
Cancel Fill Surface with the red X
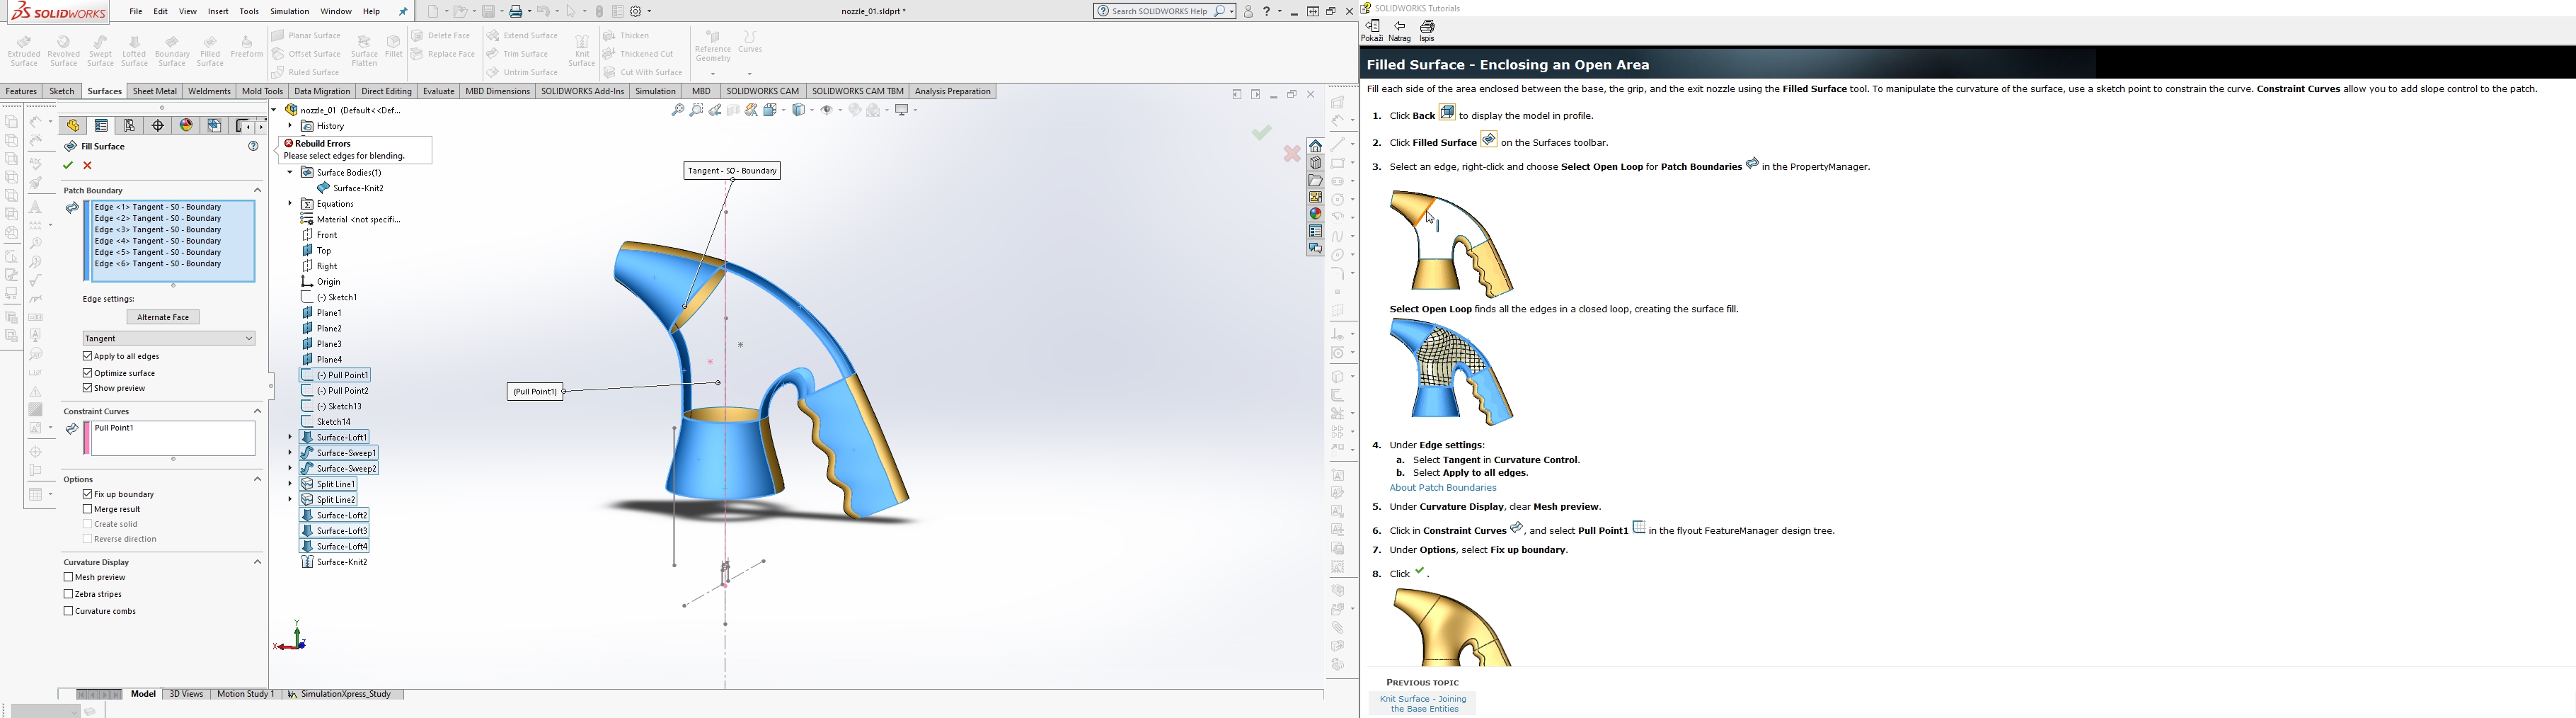click(88, 166)
